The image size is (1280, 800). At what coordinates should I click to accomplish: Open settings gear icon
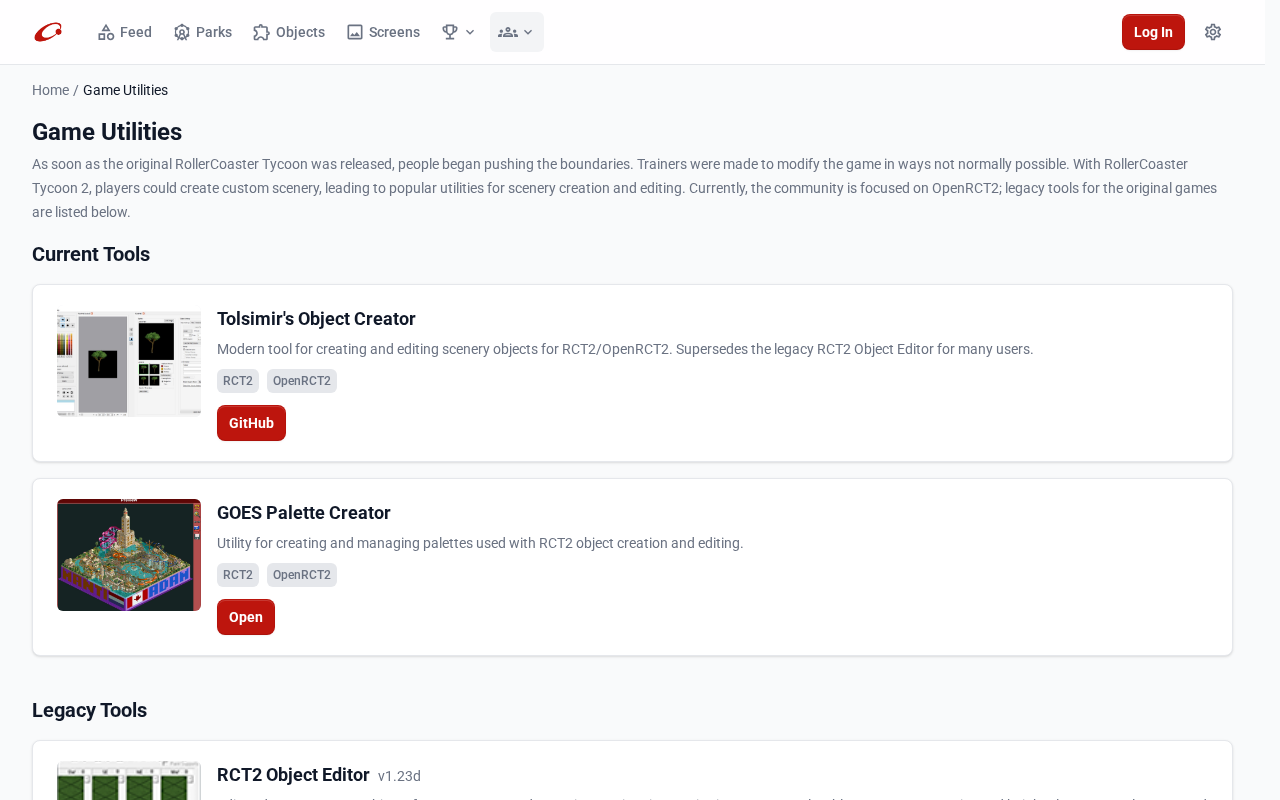[x=1213, y=32]
